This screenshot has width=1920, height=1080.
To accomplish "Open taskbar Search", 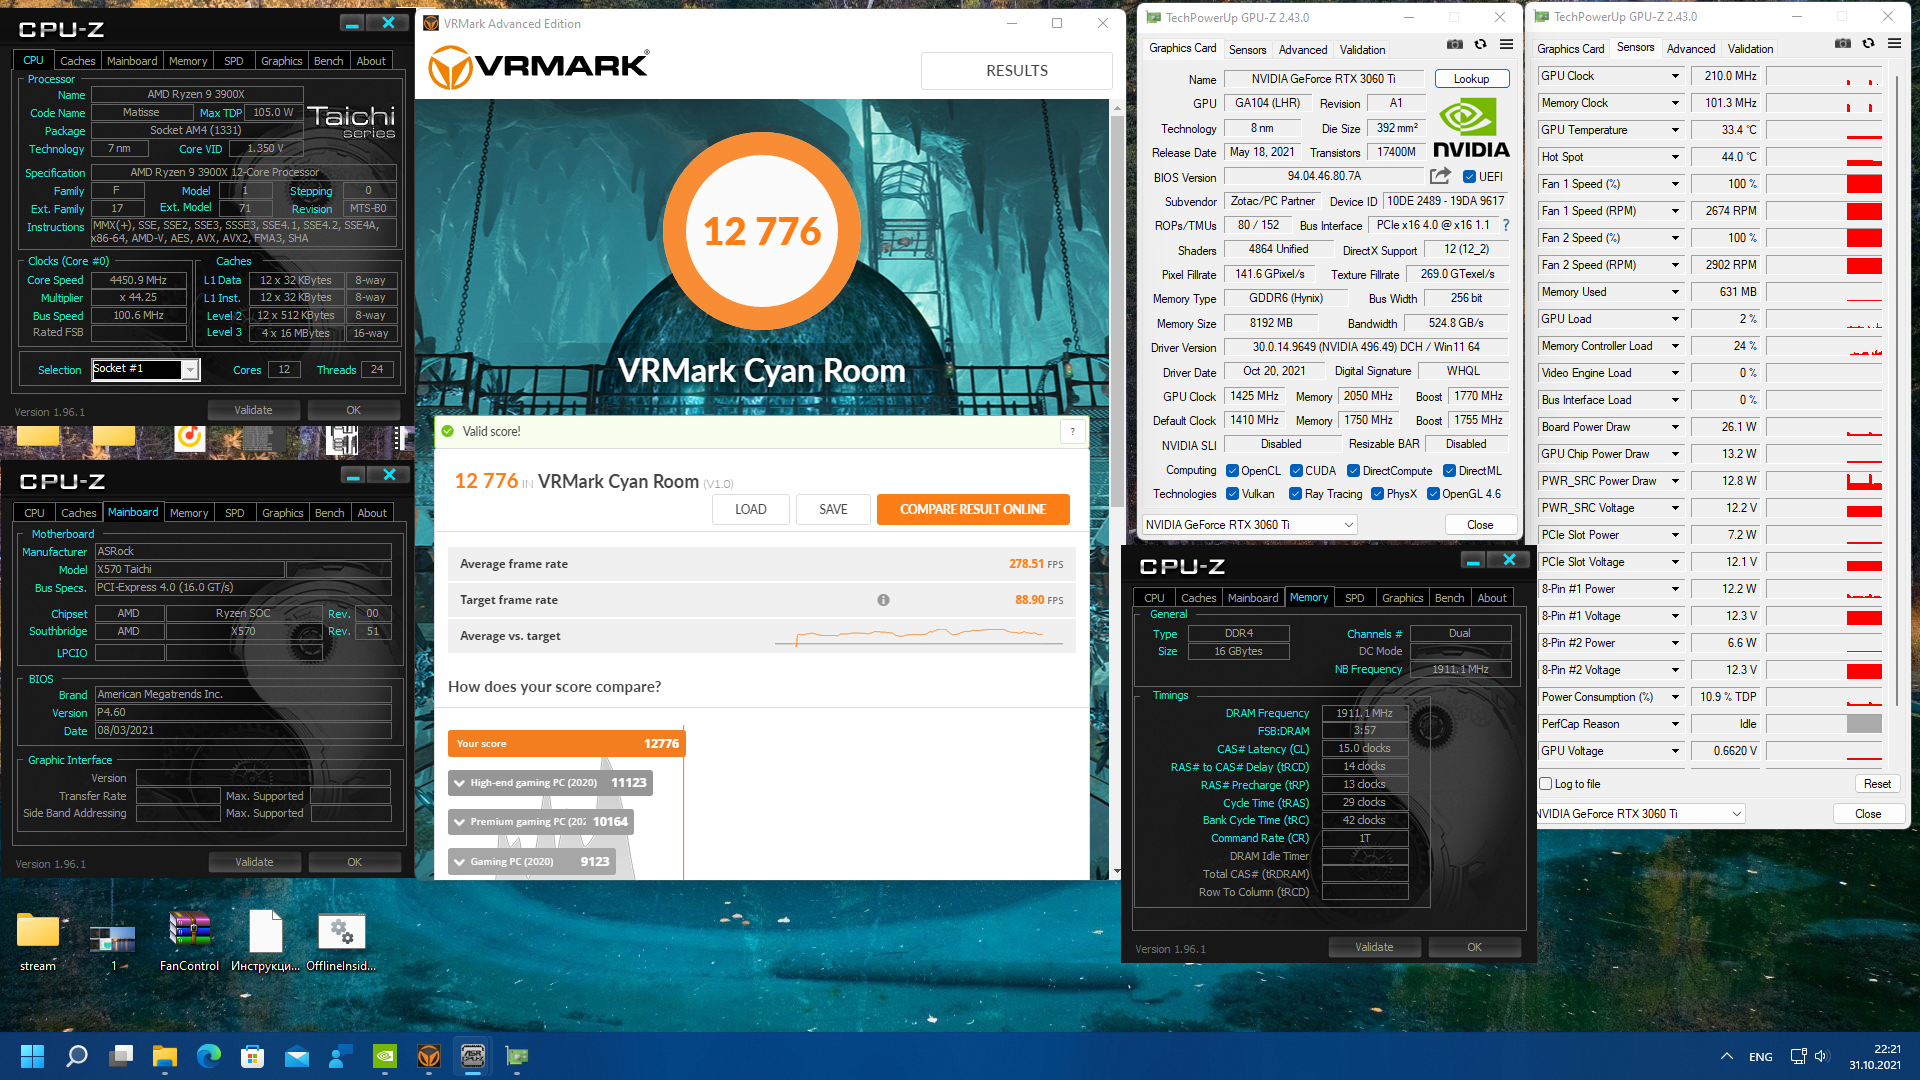I will [x=76, y=1056].
